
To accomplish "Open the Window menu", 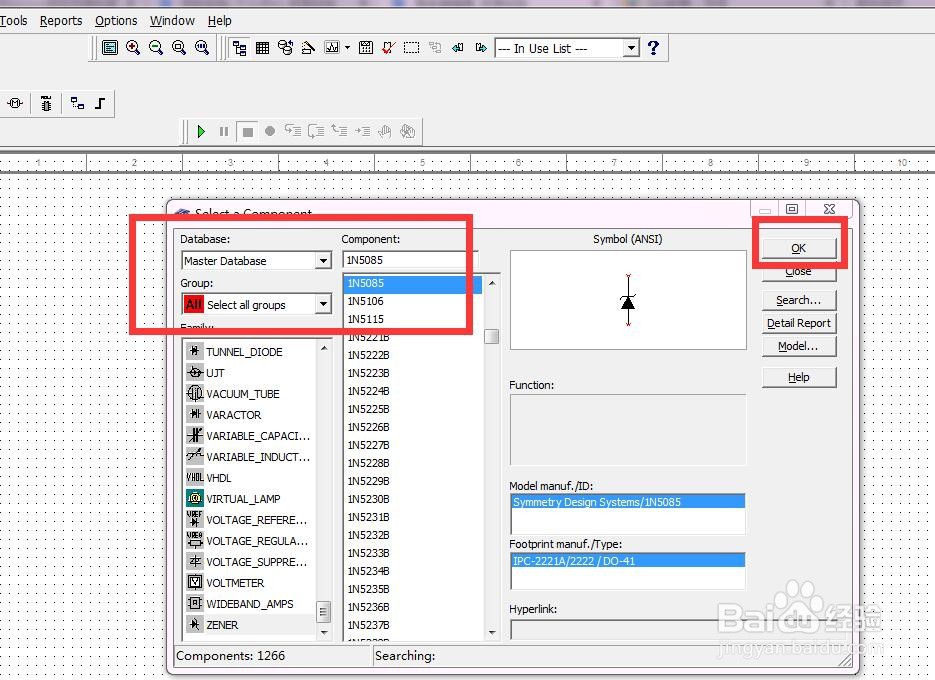I will 172,21.
